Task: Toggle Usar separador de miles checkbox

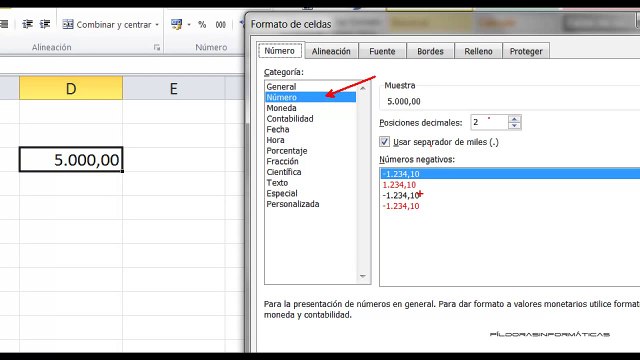Action: 384,142
